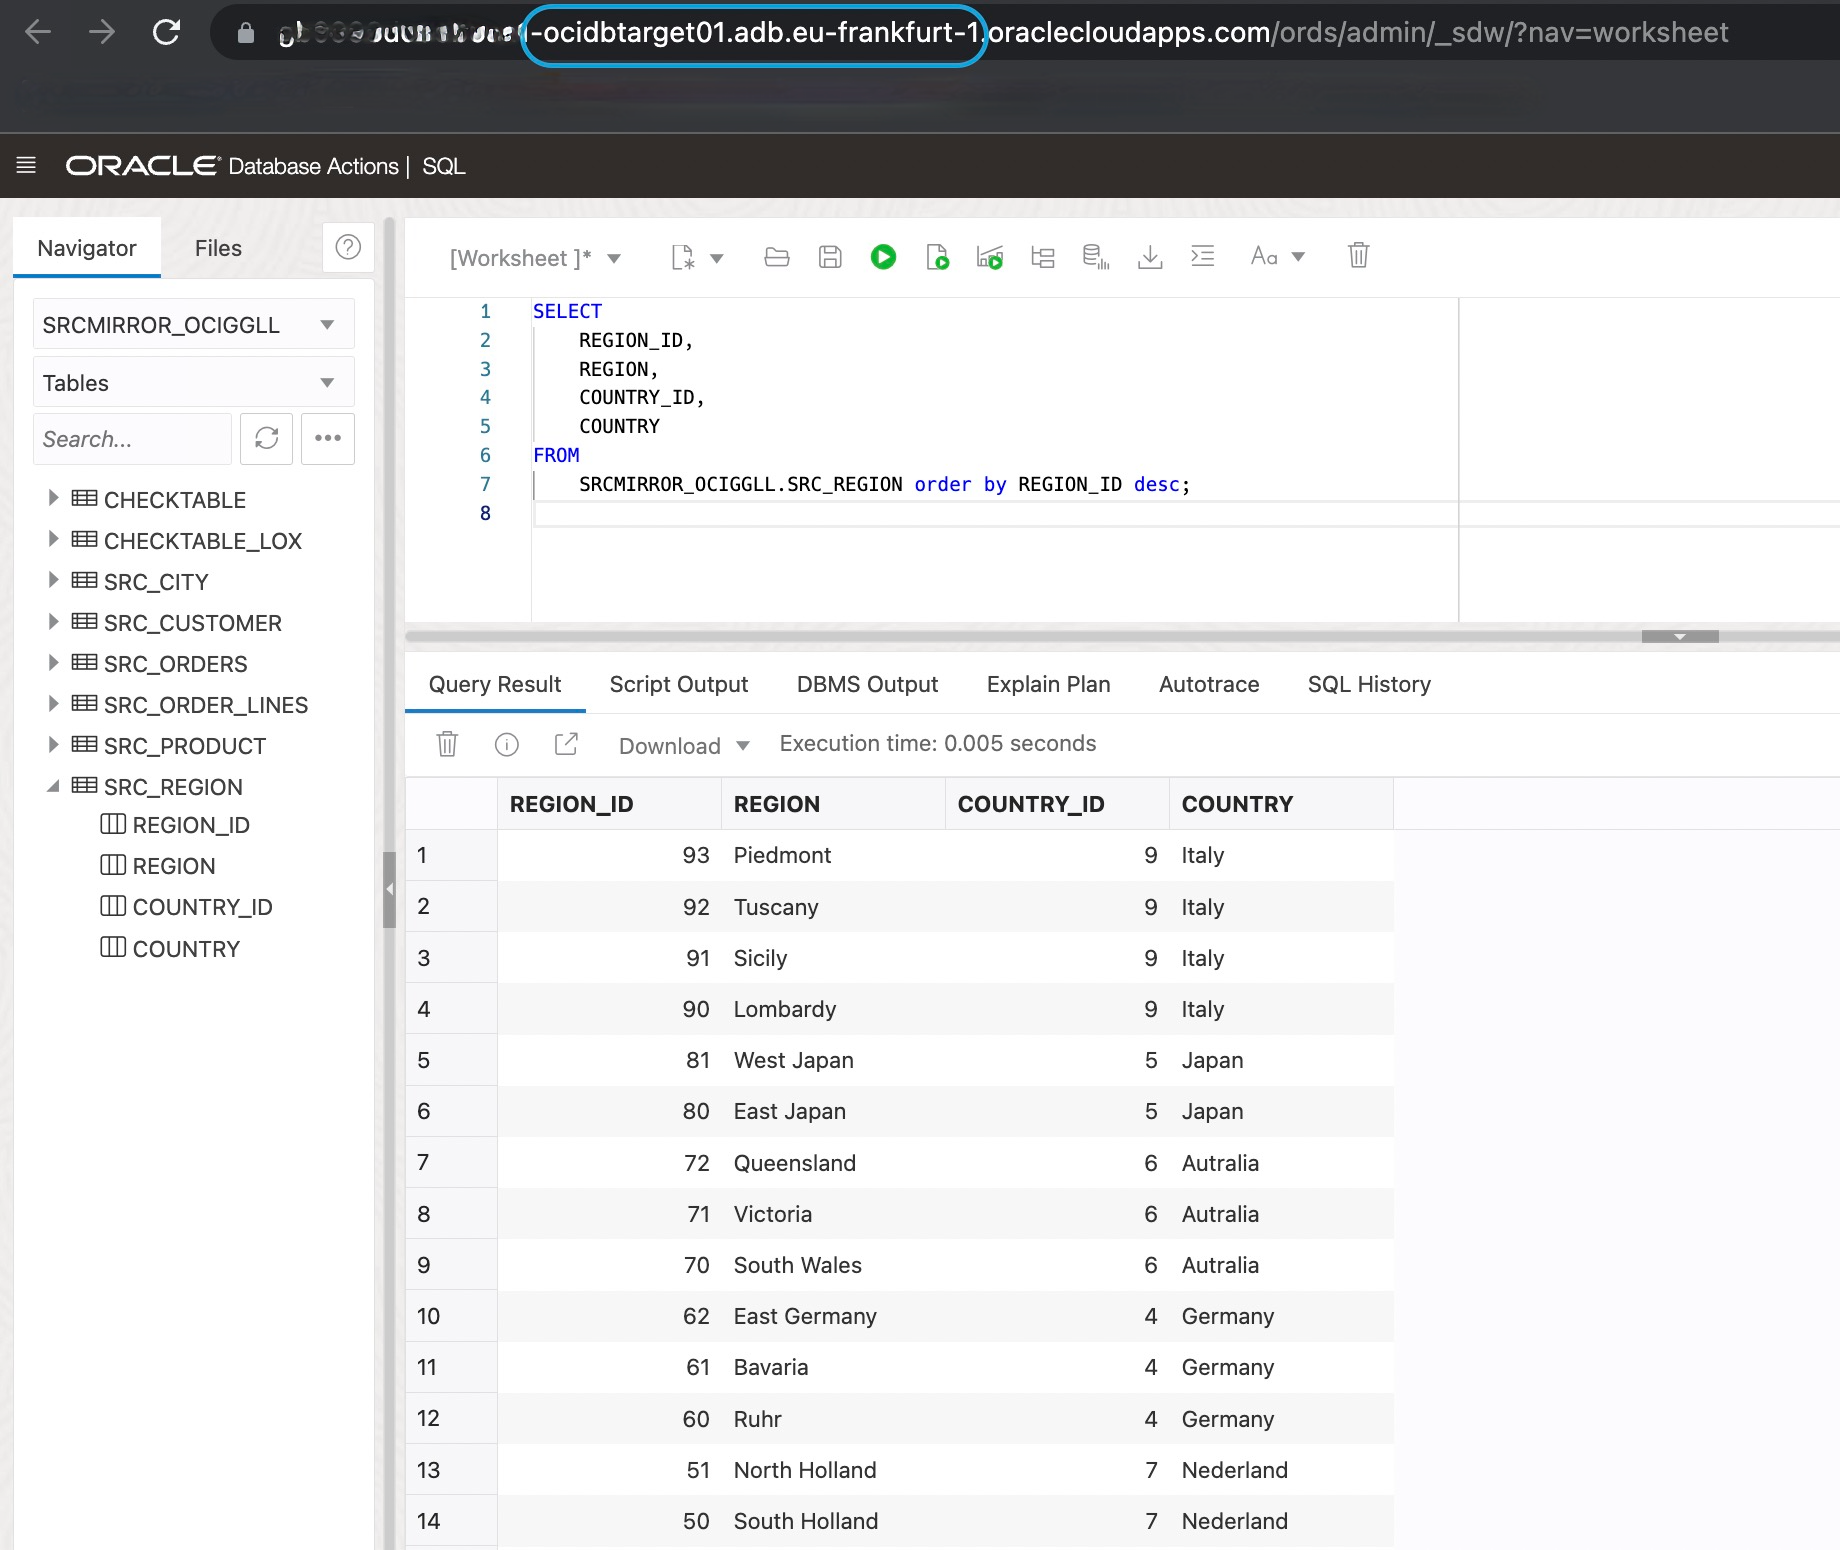Open the SQL History tab
This screenshot has width=1840, height=1550.
(x=1369, y=684)
